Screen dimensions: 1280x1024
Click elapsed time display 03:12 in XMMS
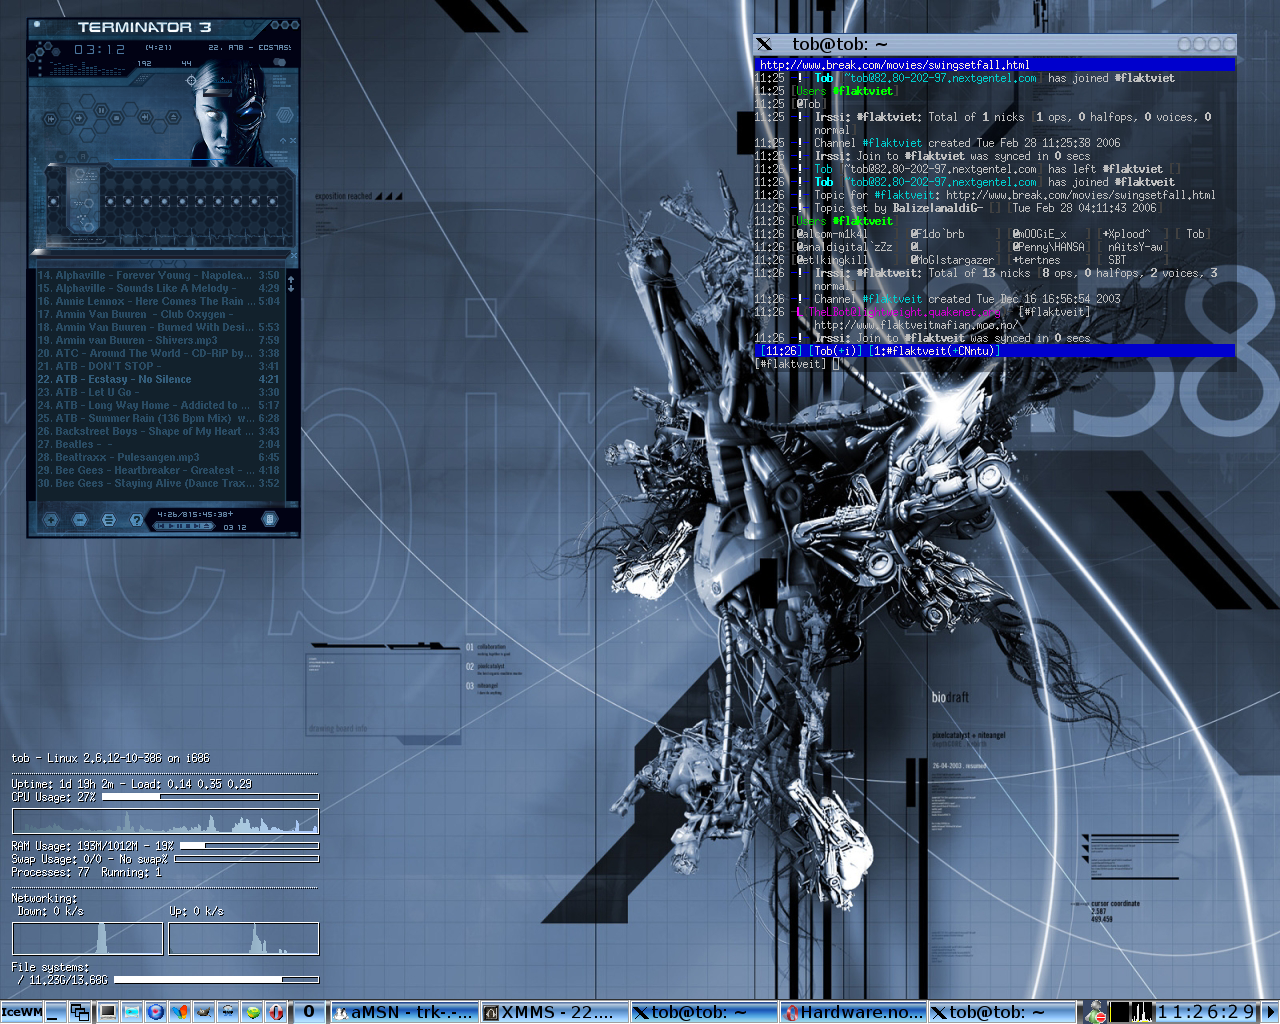(100, 49)
